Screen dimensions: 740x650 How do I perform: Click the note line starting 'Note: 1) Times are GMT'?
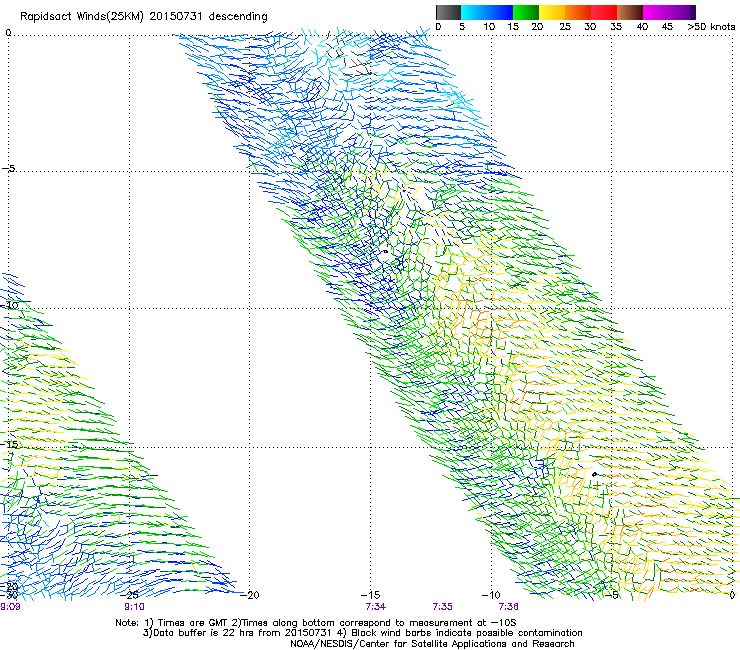point(315,623)
